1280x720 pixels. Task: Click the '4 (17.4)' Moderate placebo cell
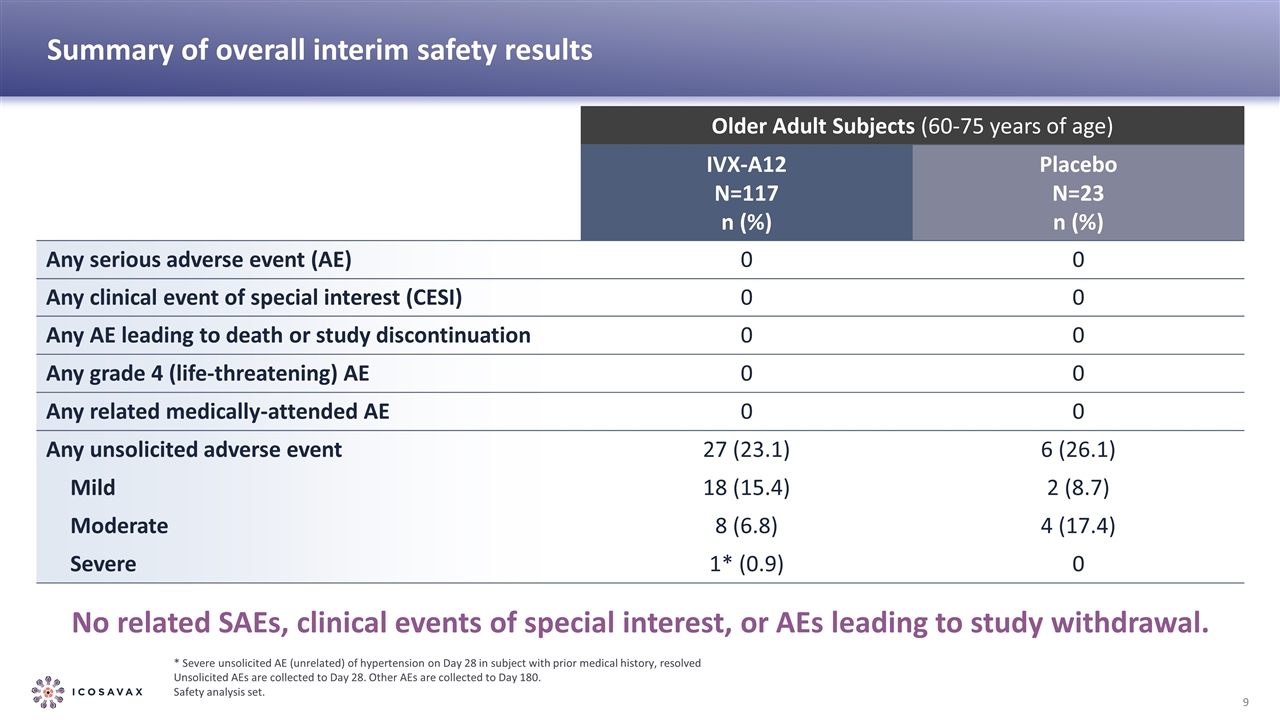[x=1077, y=526]
